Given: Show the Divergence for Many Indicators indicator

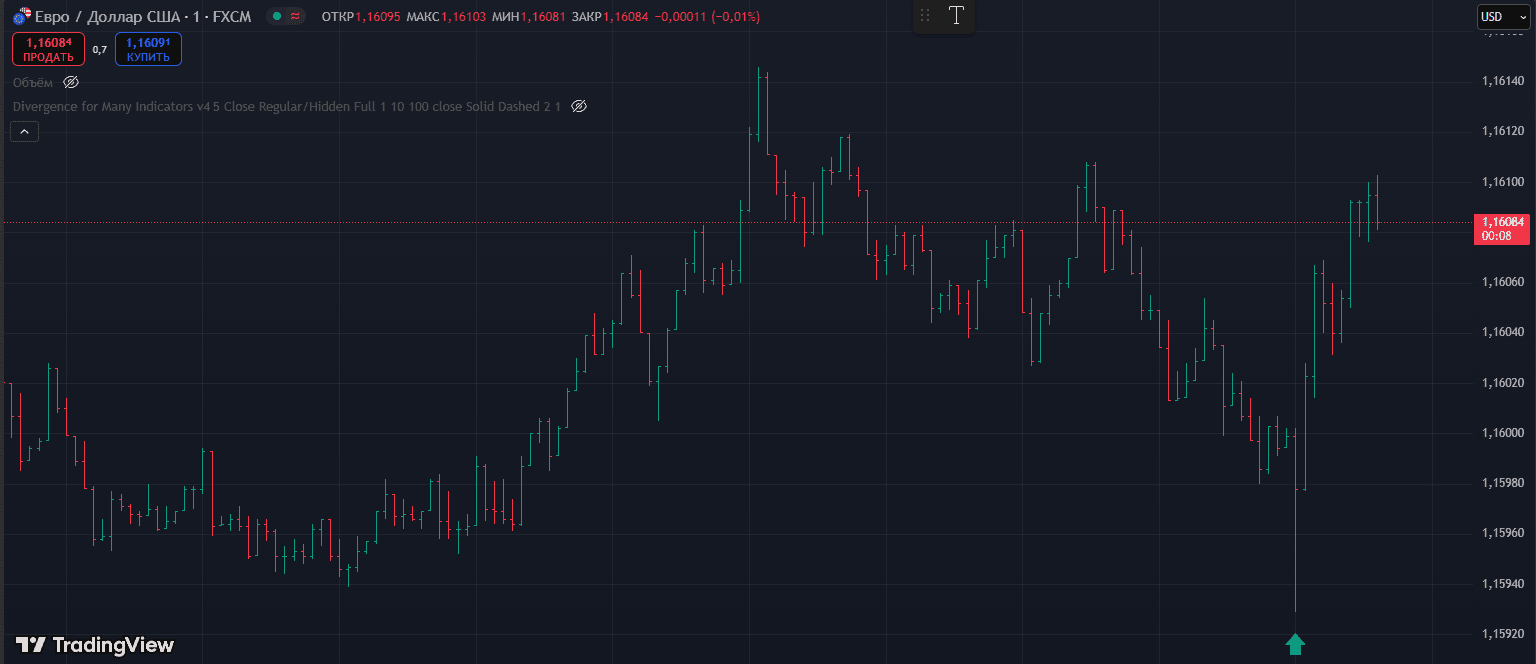Looking at the screenshot, I should [578, 106].
